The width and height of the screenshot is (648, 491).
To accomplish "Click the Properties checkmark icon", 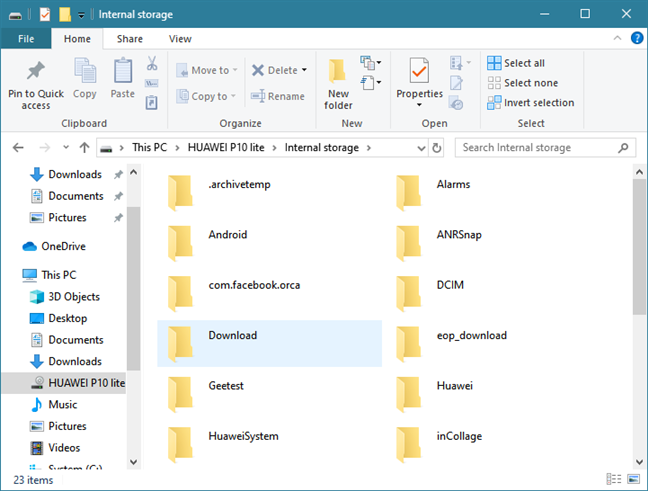I will pos(419,70).
